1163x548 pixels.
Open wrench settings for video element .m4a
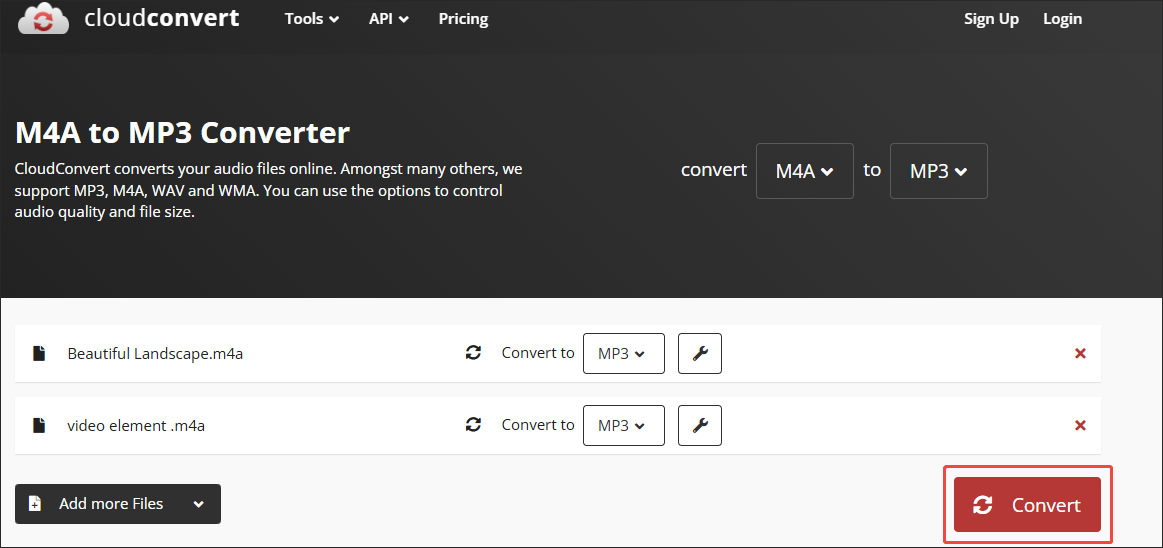(700, 426)
